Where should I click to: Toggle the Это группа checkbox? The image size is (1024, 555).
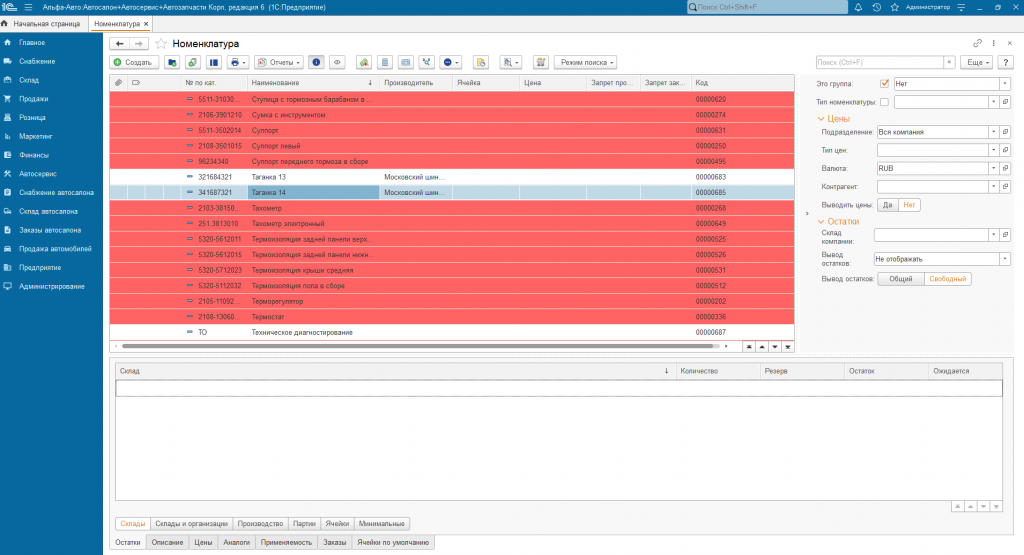[884, 84]
